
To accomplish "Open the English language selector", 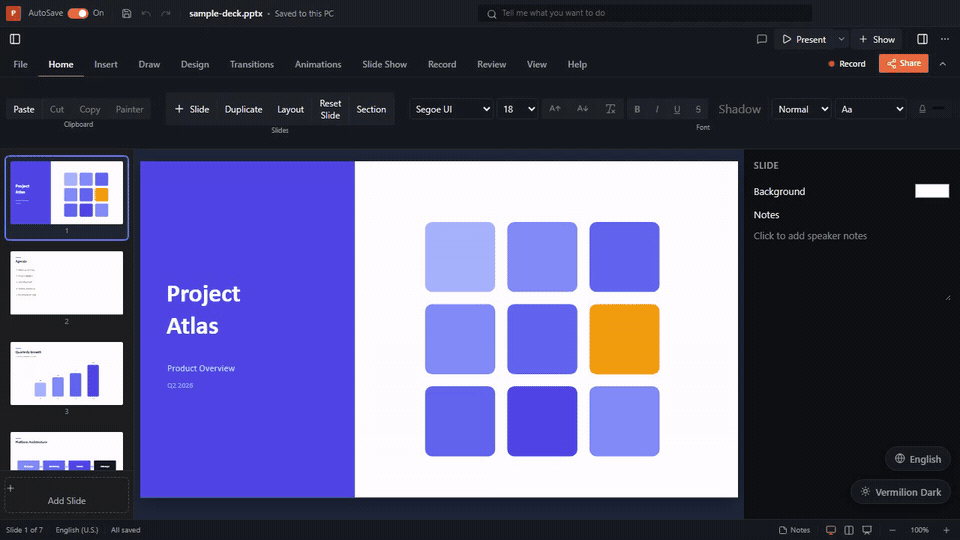I will pyautogui.click(x=918, y=459).
